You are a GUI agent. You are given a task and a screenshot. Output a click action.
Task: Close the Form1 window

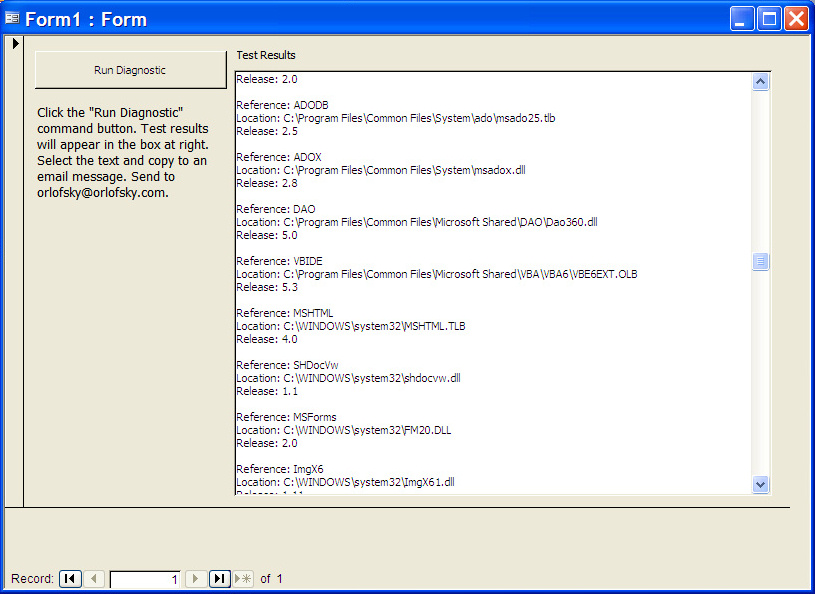click(x=796, y=19)
